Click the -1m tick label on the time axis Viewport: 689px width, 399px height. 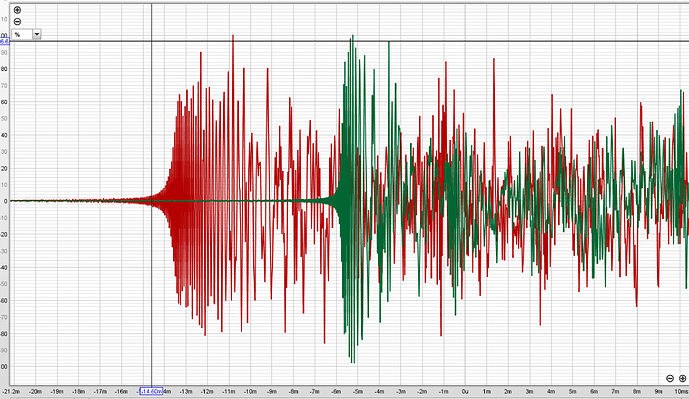[444, 392]
